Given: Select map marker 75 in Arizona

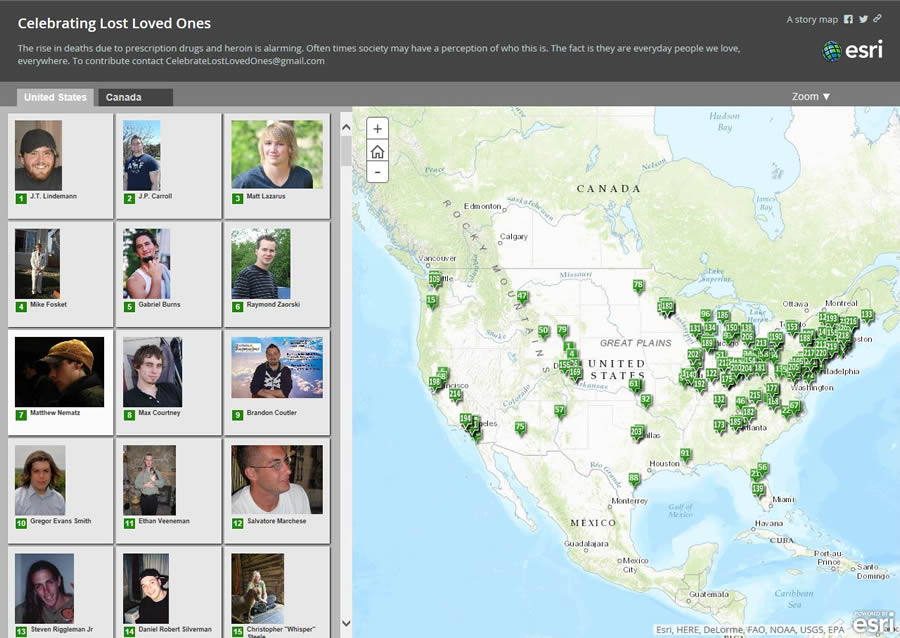Looking at the screenshot, I should coord(520,428).
